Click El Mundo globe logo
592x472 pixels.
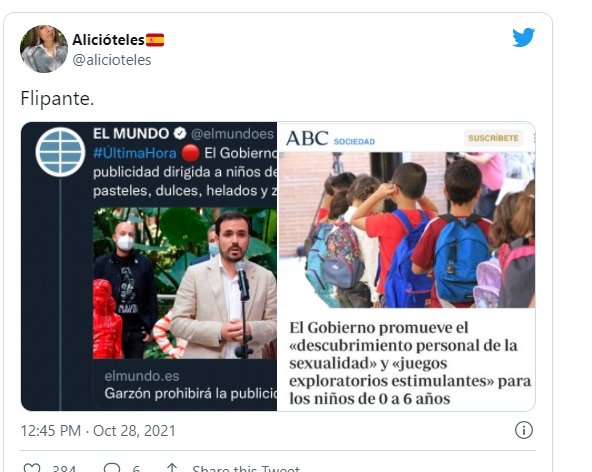[60, 152]
